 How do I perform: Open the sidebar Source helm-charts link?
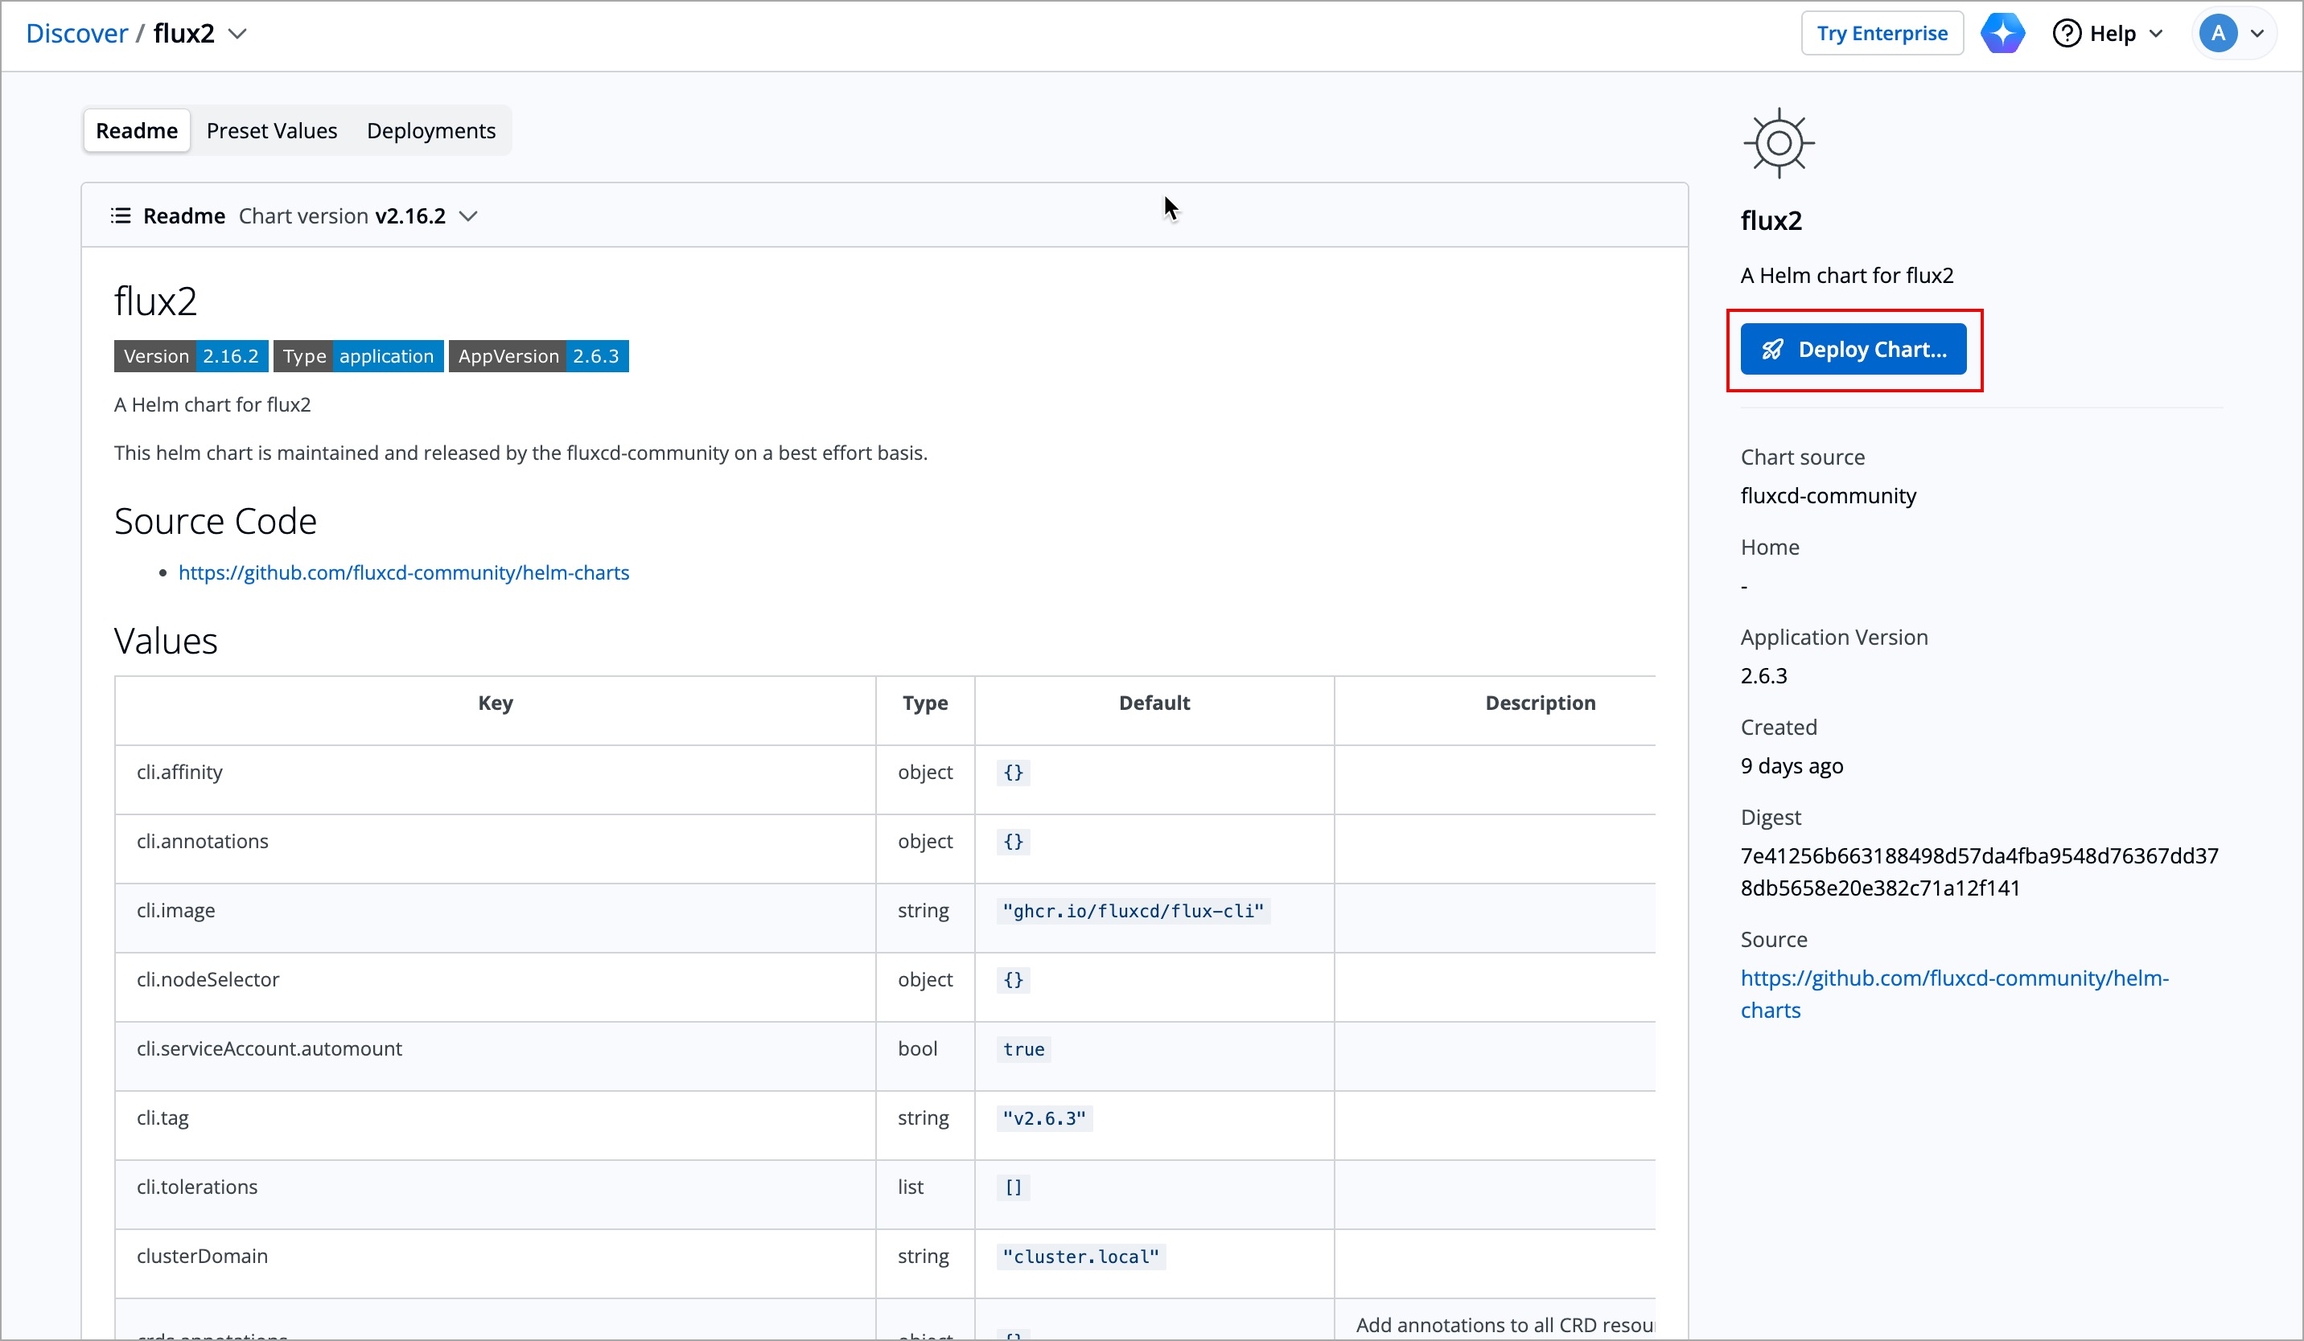[1953, 978]
